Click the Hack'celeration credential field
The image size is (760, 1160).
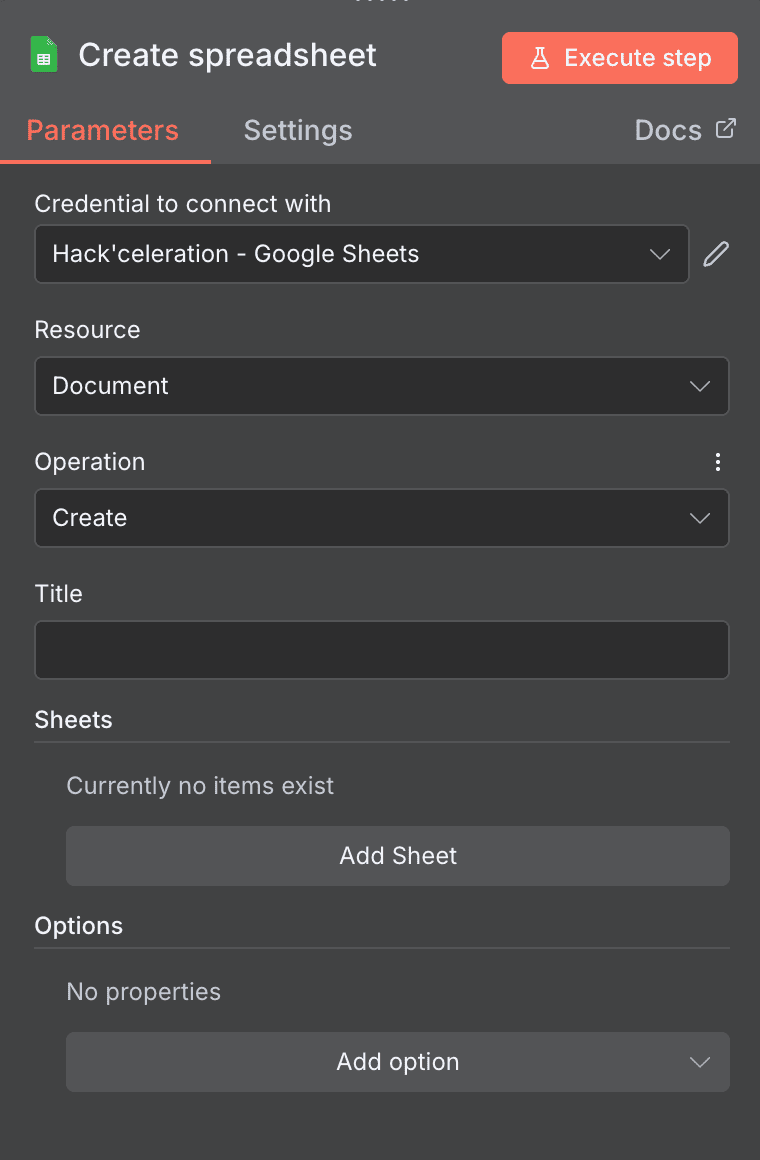(x=362, y=254)
